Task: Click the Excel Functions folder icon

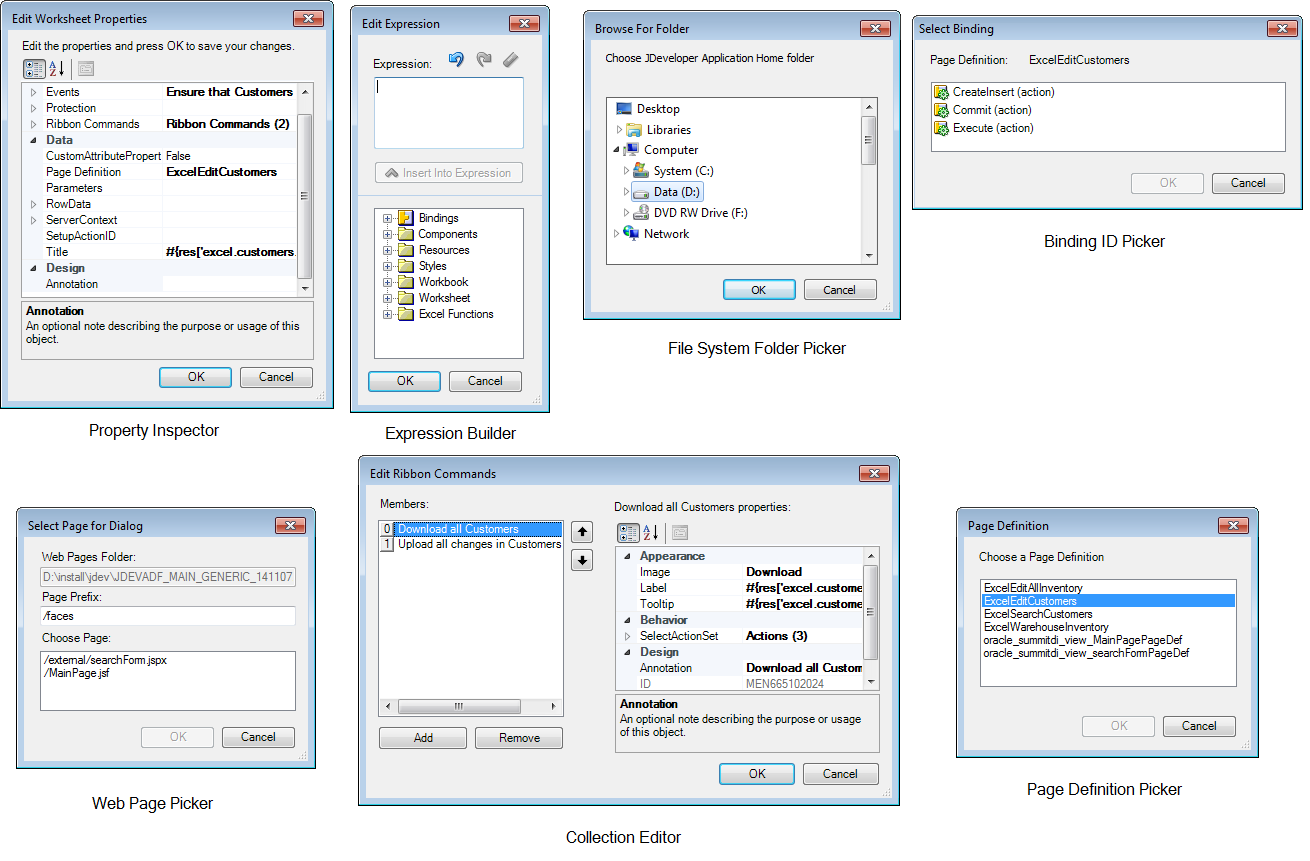Action: [405, 314]
